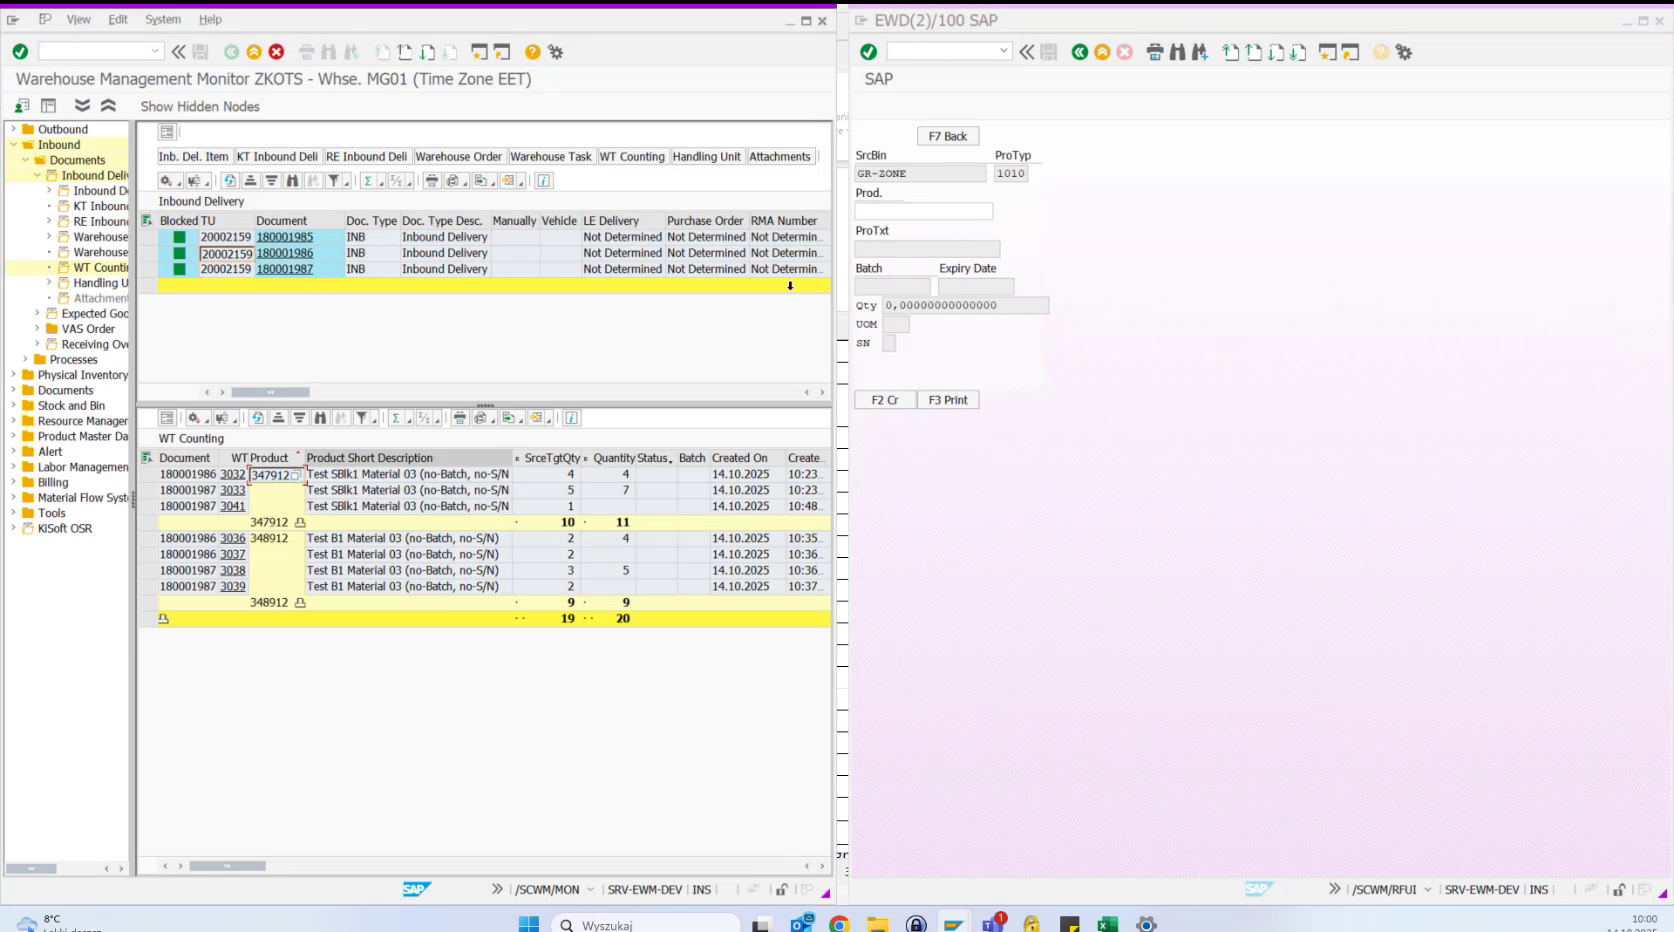Select the first Inbound Delivery row's green status square
The width and height of the screenshot is (1674, 932).
180,237
